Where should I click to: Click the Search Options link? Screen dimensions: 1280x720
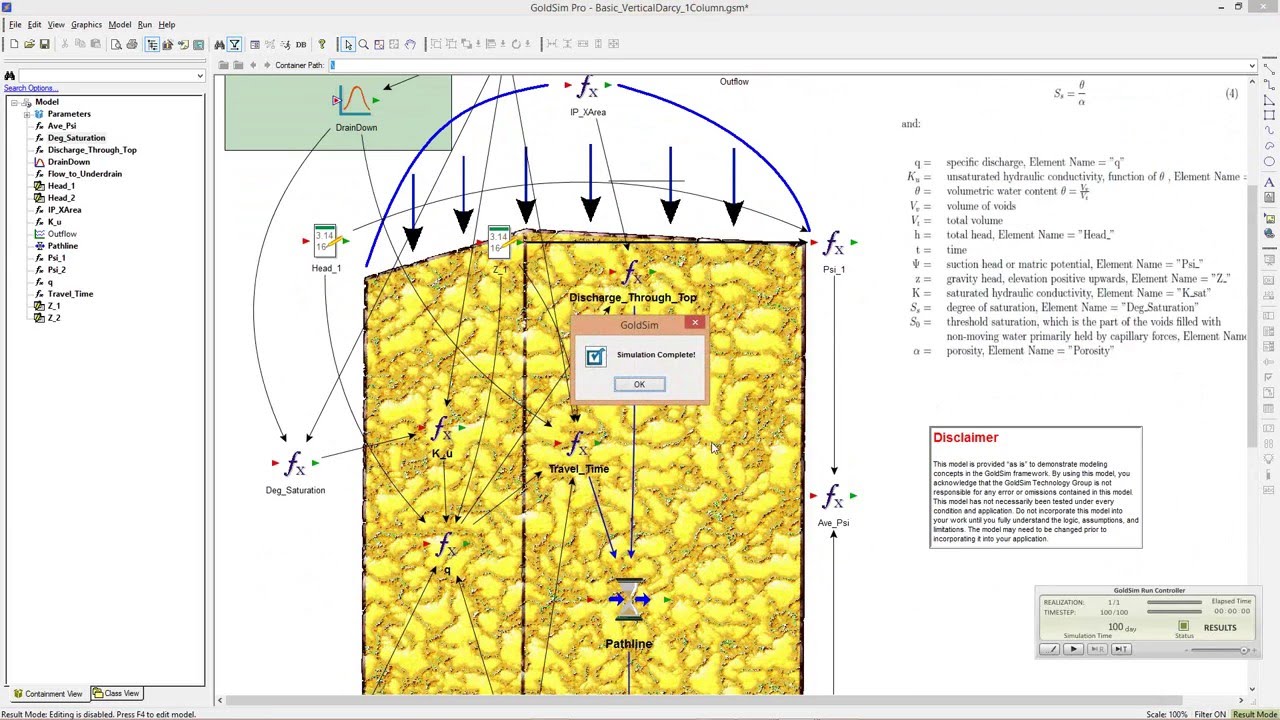coord(31,88)
